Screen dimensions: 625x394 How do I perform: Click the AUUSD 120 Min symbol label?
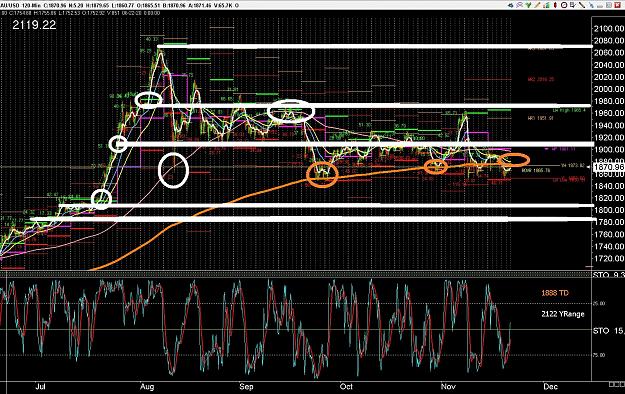[x=20, y=6]
